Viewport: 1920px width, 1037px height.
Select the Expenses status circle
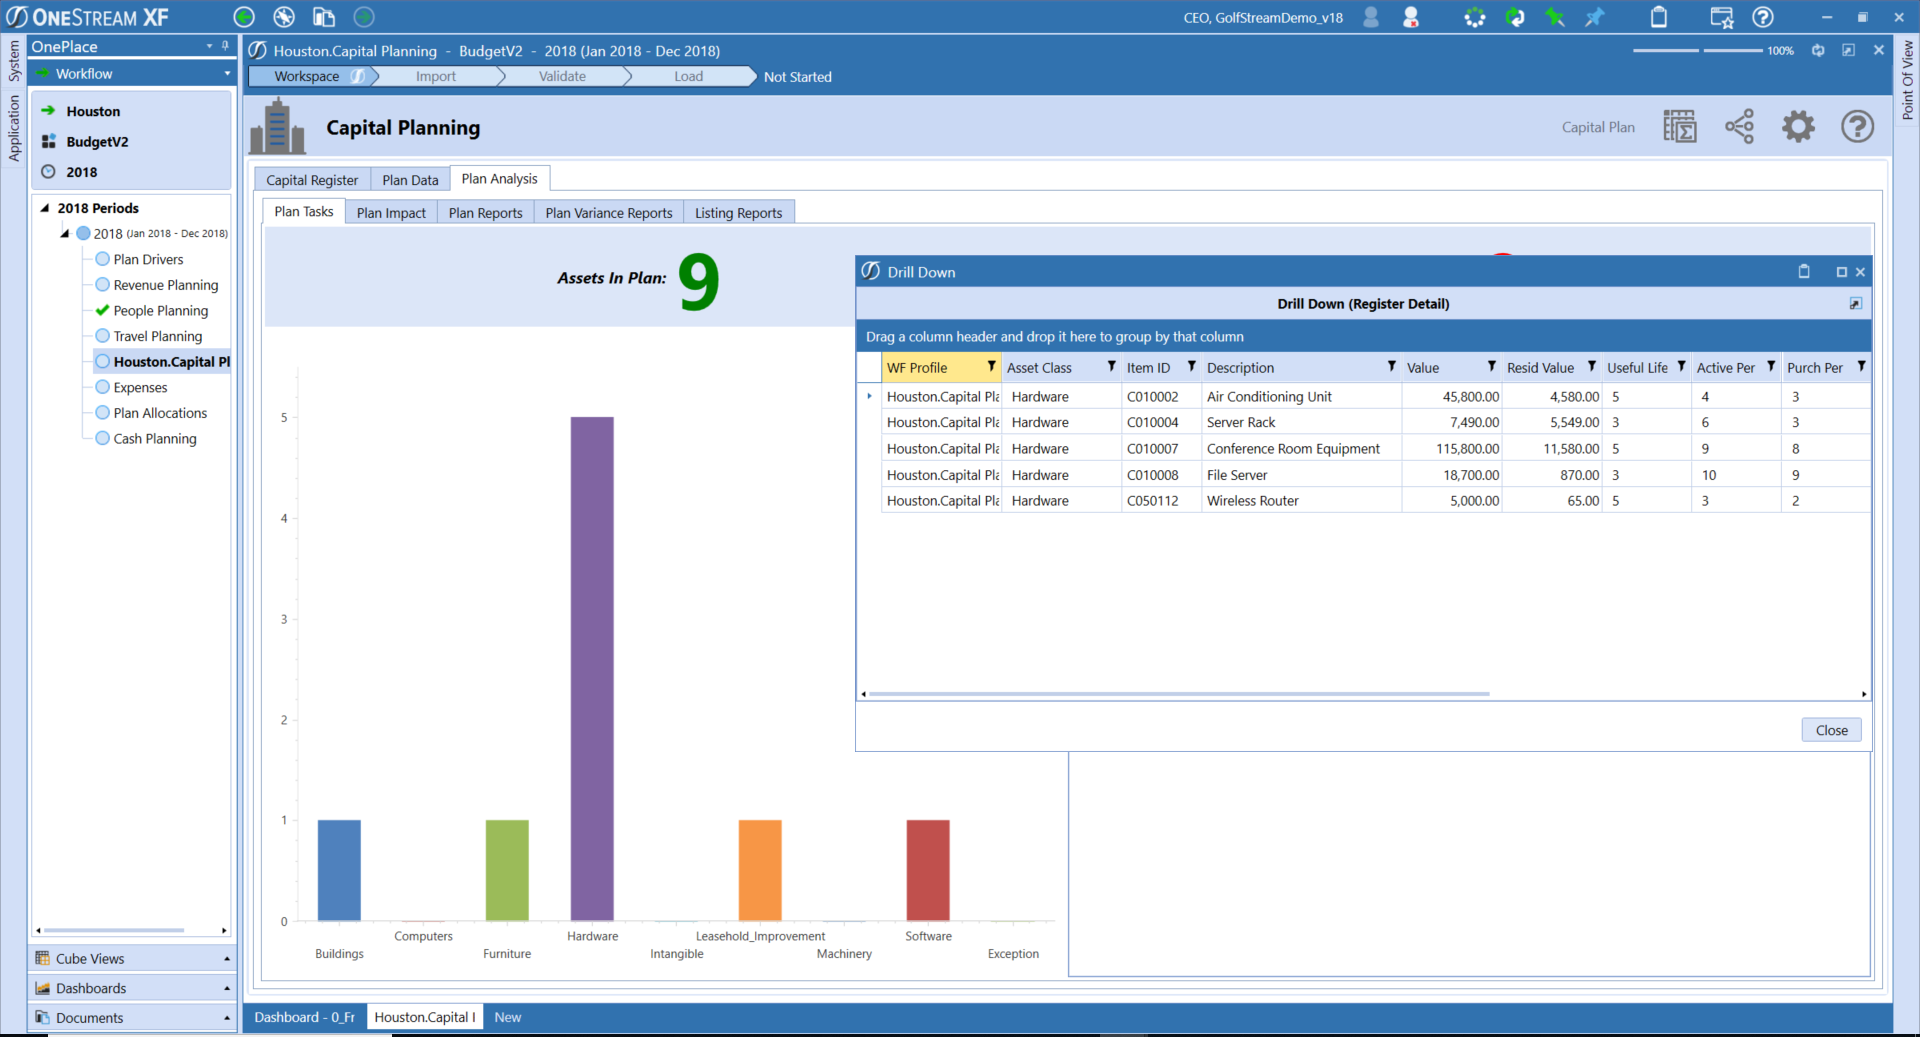click(x=102, y=387)
